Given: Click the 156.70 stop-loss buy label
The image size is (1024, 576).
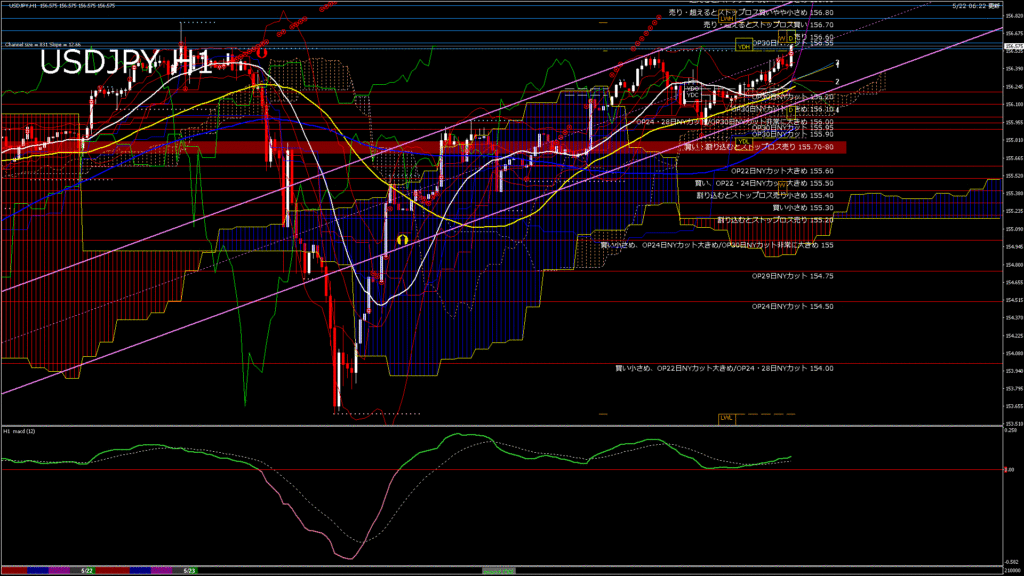Looking at the screenshot, I should point(768,25).
